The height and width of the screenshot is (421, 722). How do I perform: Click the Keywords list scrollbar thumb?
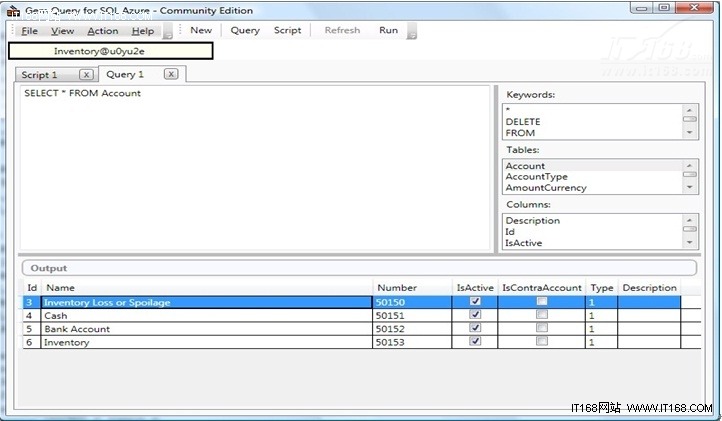pos(689,119)
